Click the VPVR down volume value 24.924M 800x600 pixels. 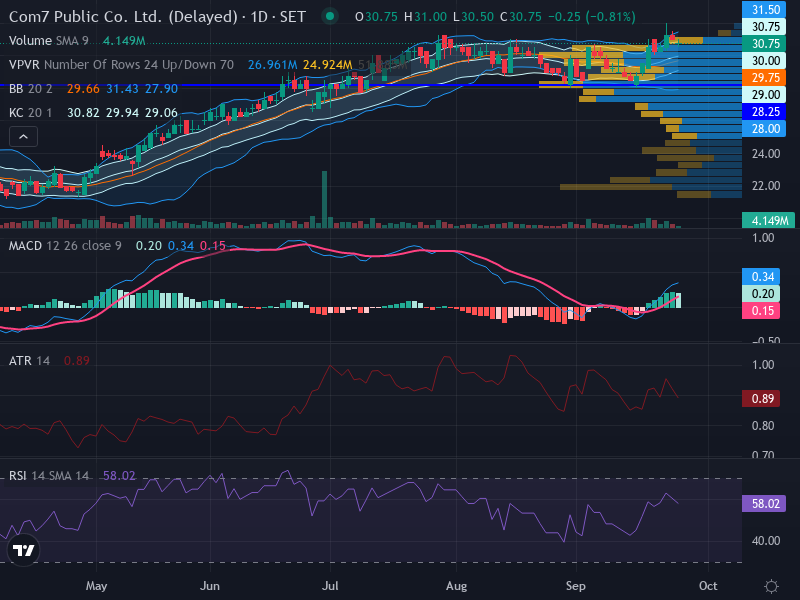(x=328, y=65)
